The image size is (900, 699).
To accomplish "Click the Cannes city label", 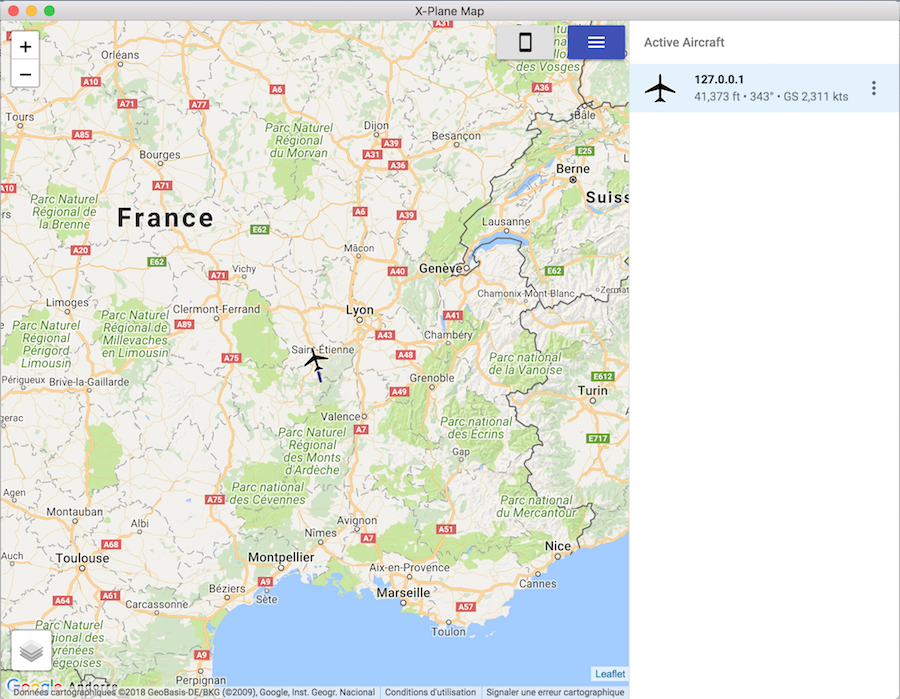I will point(537,584).
